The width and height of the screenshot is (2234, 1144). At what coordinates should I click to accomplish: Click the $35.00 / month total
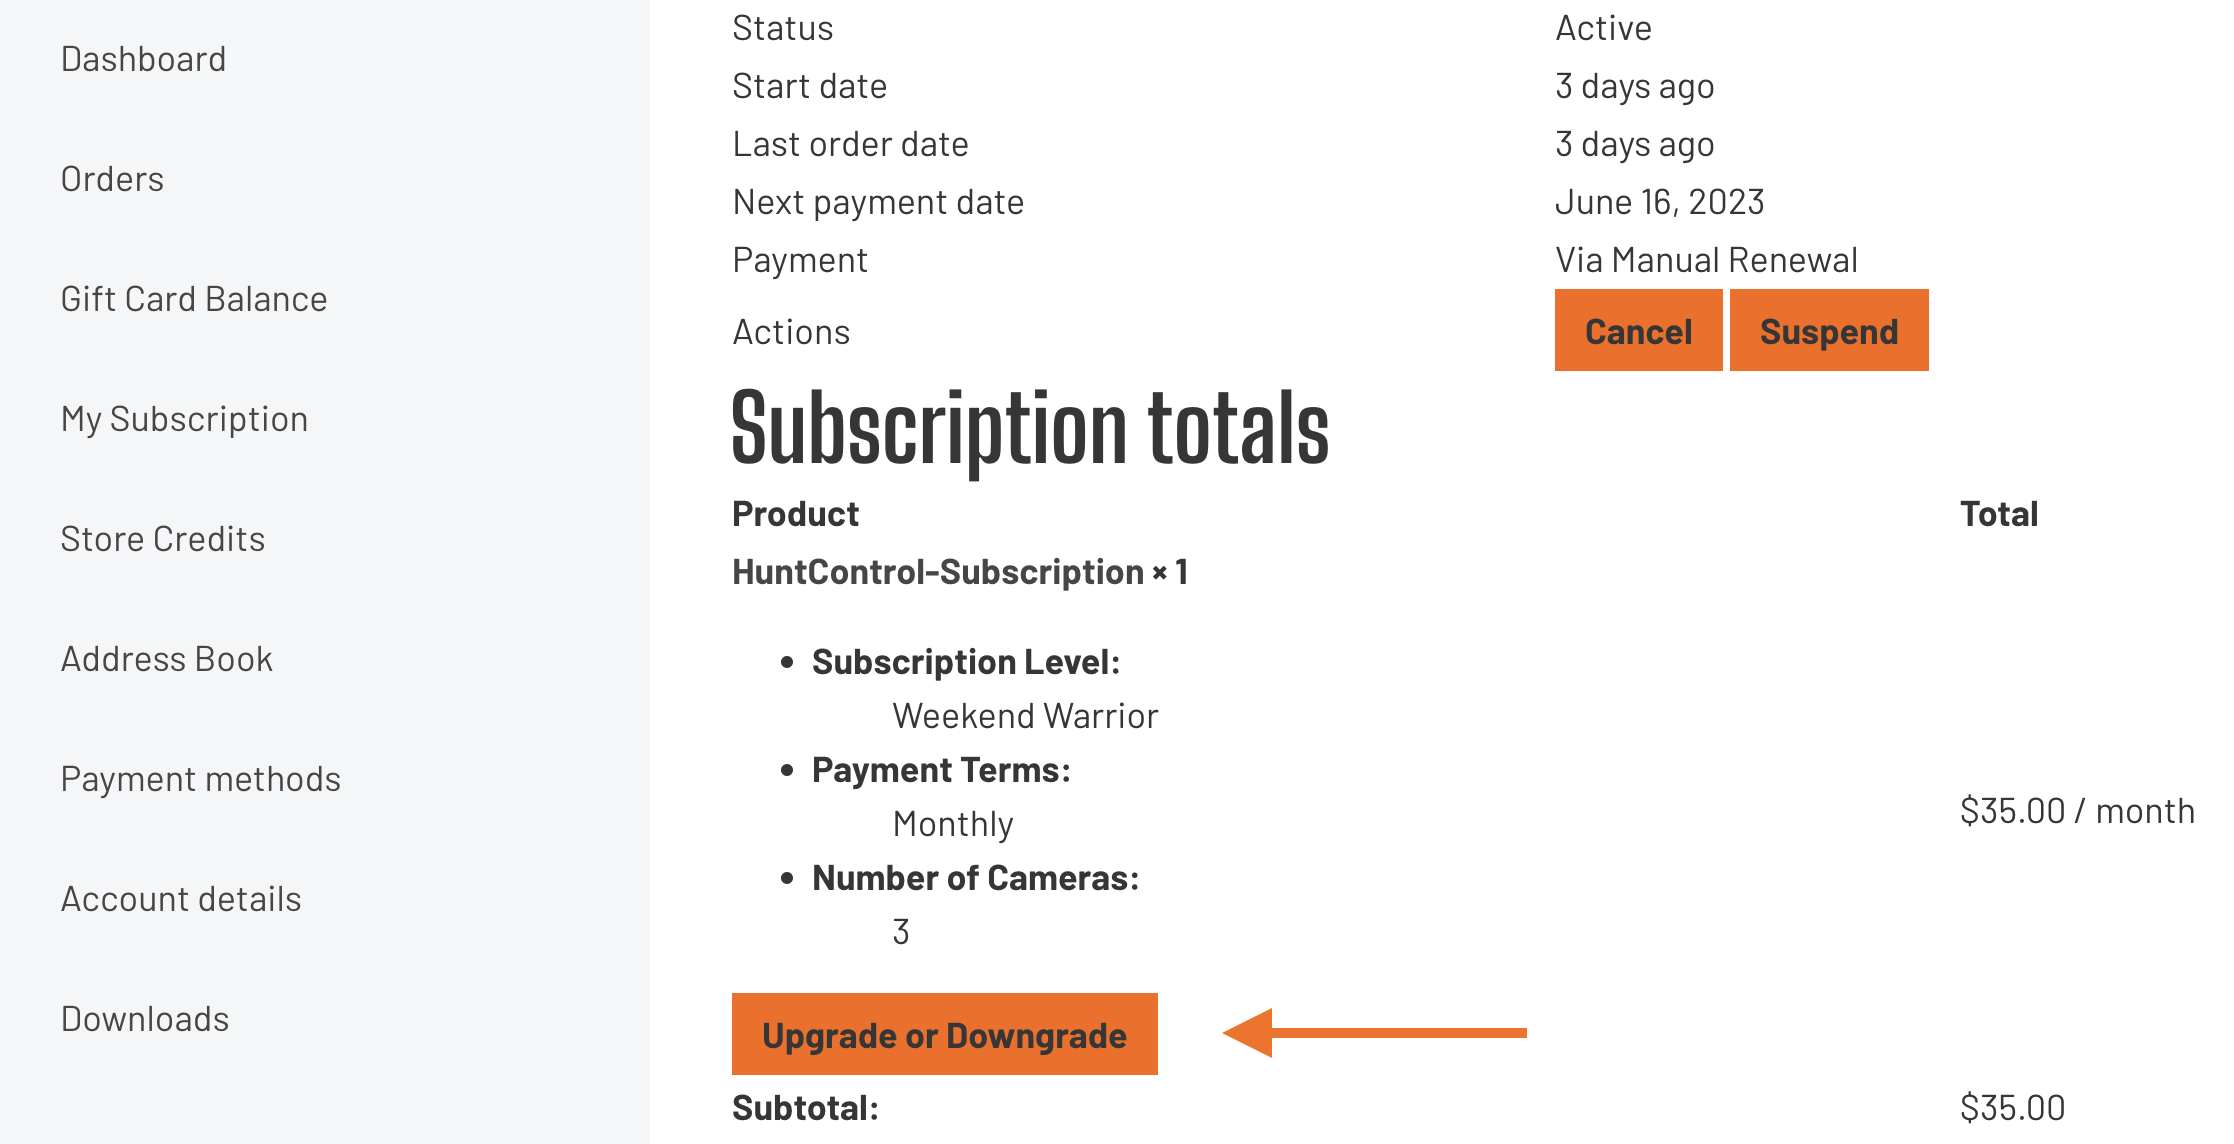(x=2077, y=811)
